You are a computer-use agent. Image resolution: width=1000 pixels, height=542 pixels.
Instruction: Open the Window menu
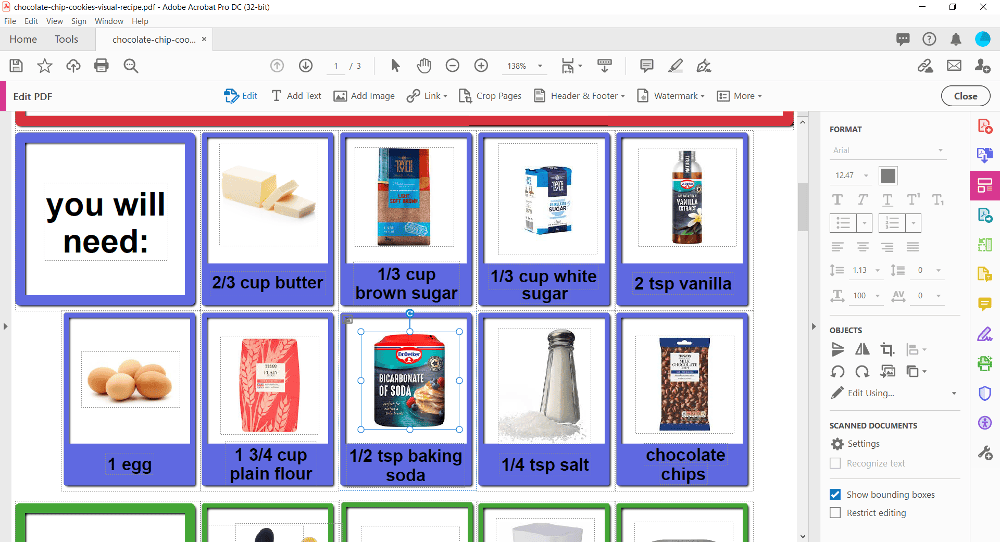[x=109, y=21]
